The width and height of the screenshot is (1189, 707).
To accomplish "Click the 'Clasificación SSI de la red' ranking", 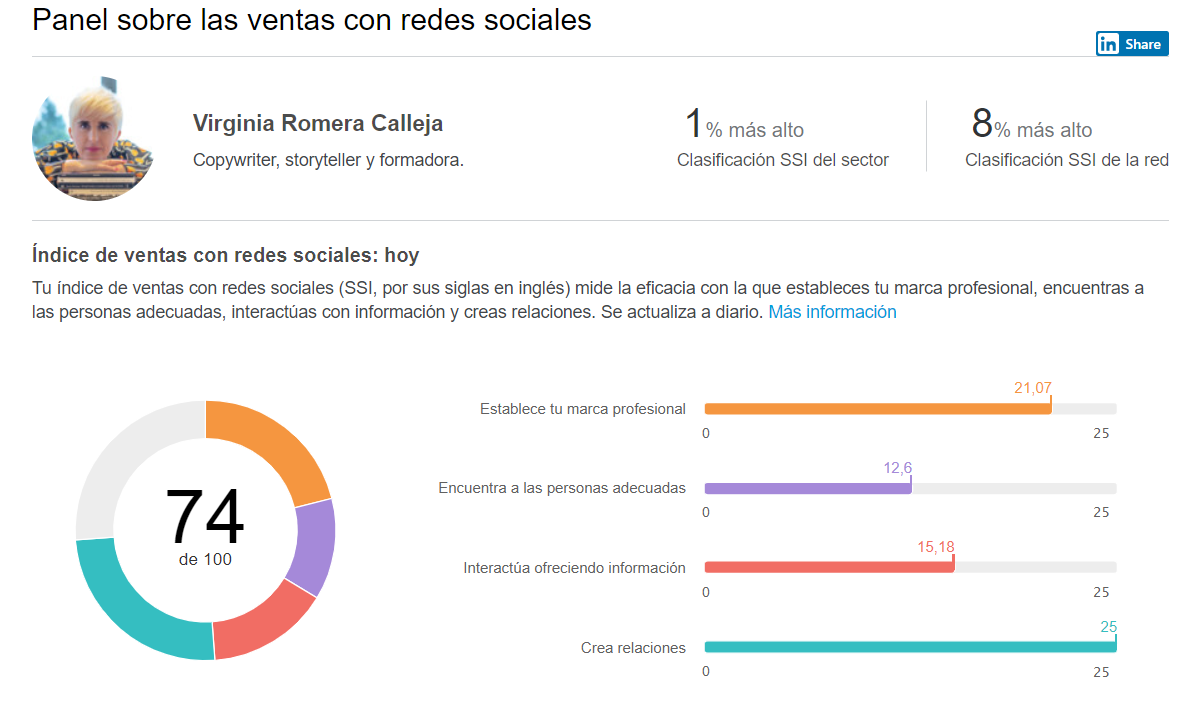I will 1066,159.
